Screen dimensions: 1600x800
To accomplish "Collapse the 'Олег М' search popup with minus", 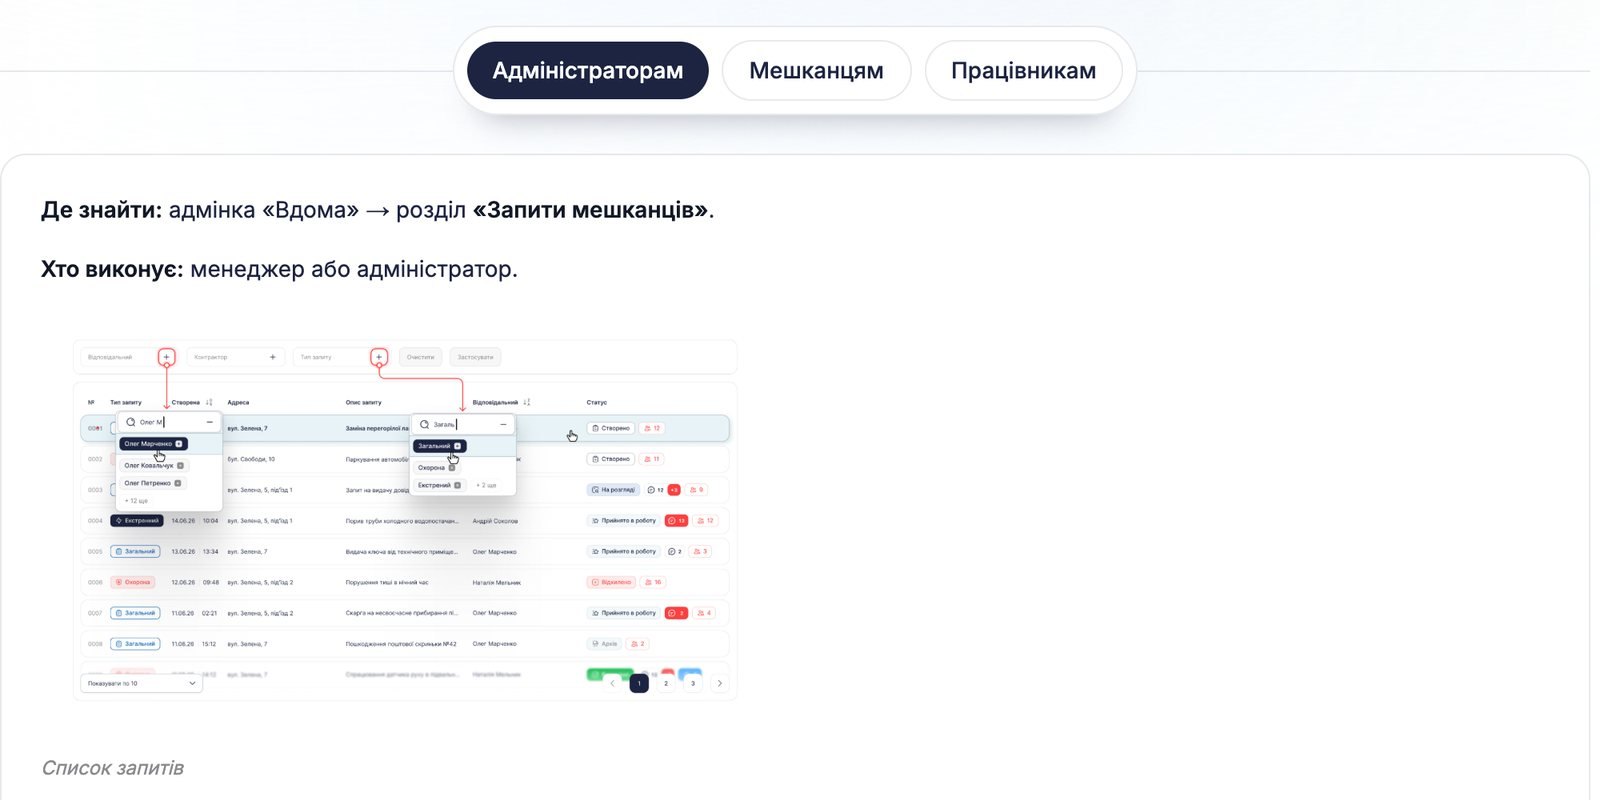I will 209,422.
